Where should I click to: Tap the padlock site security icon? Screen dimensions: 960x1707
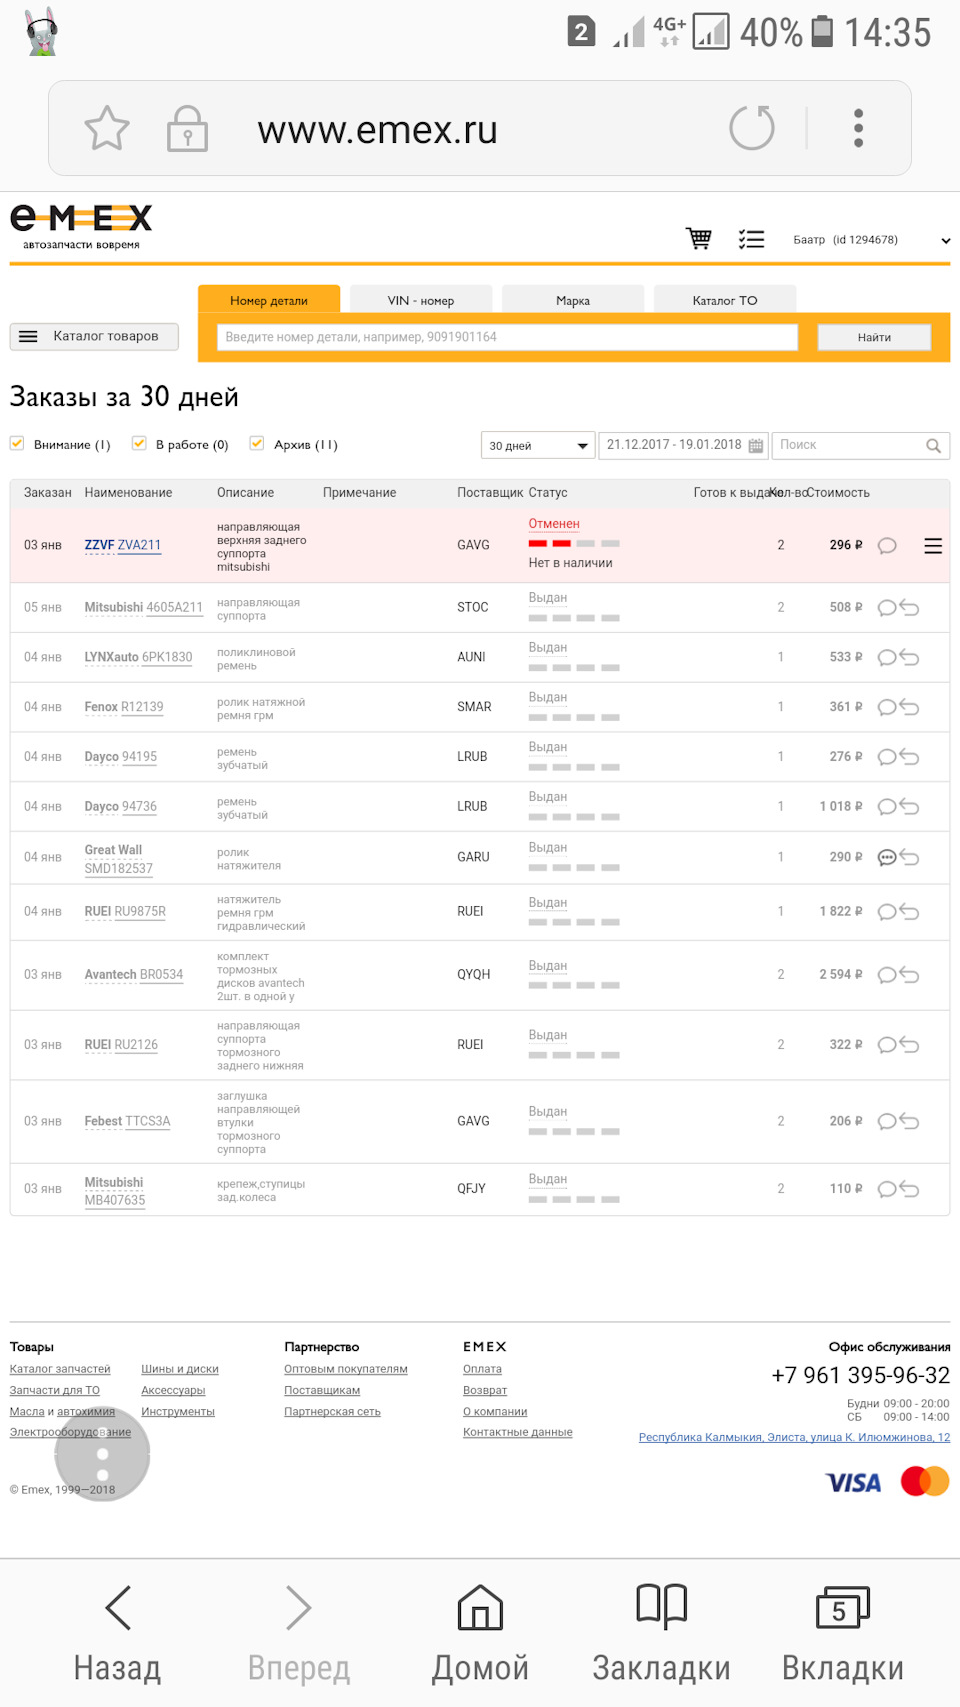pos(187,128)
